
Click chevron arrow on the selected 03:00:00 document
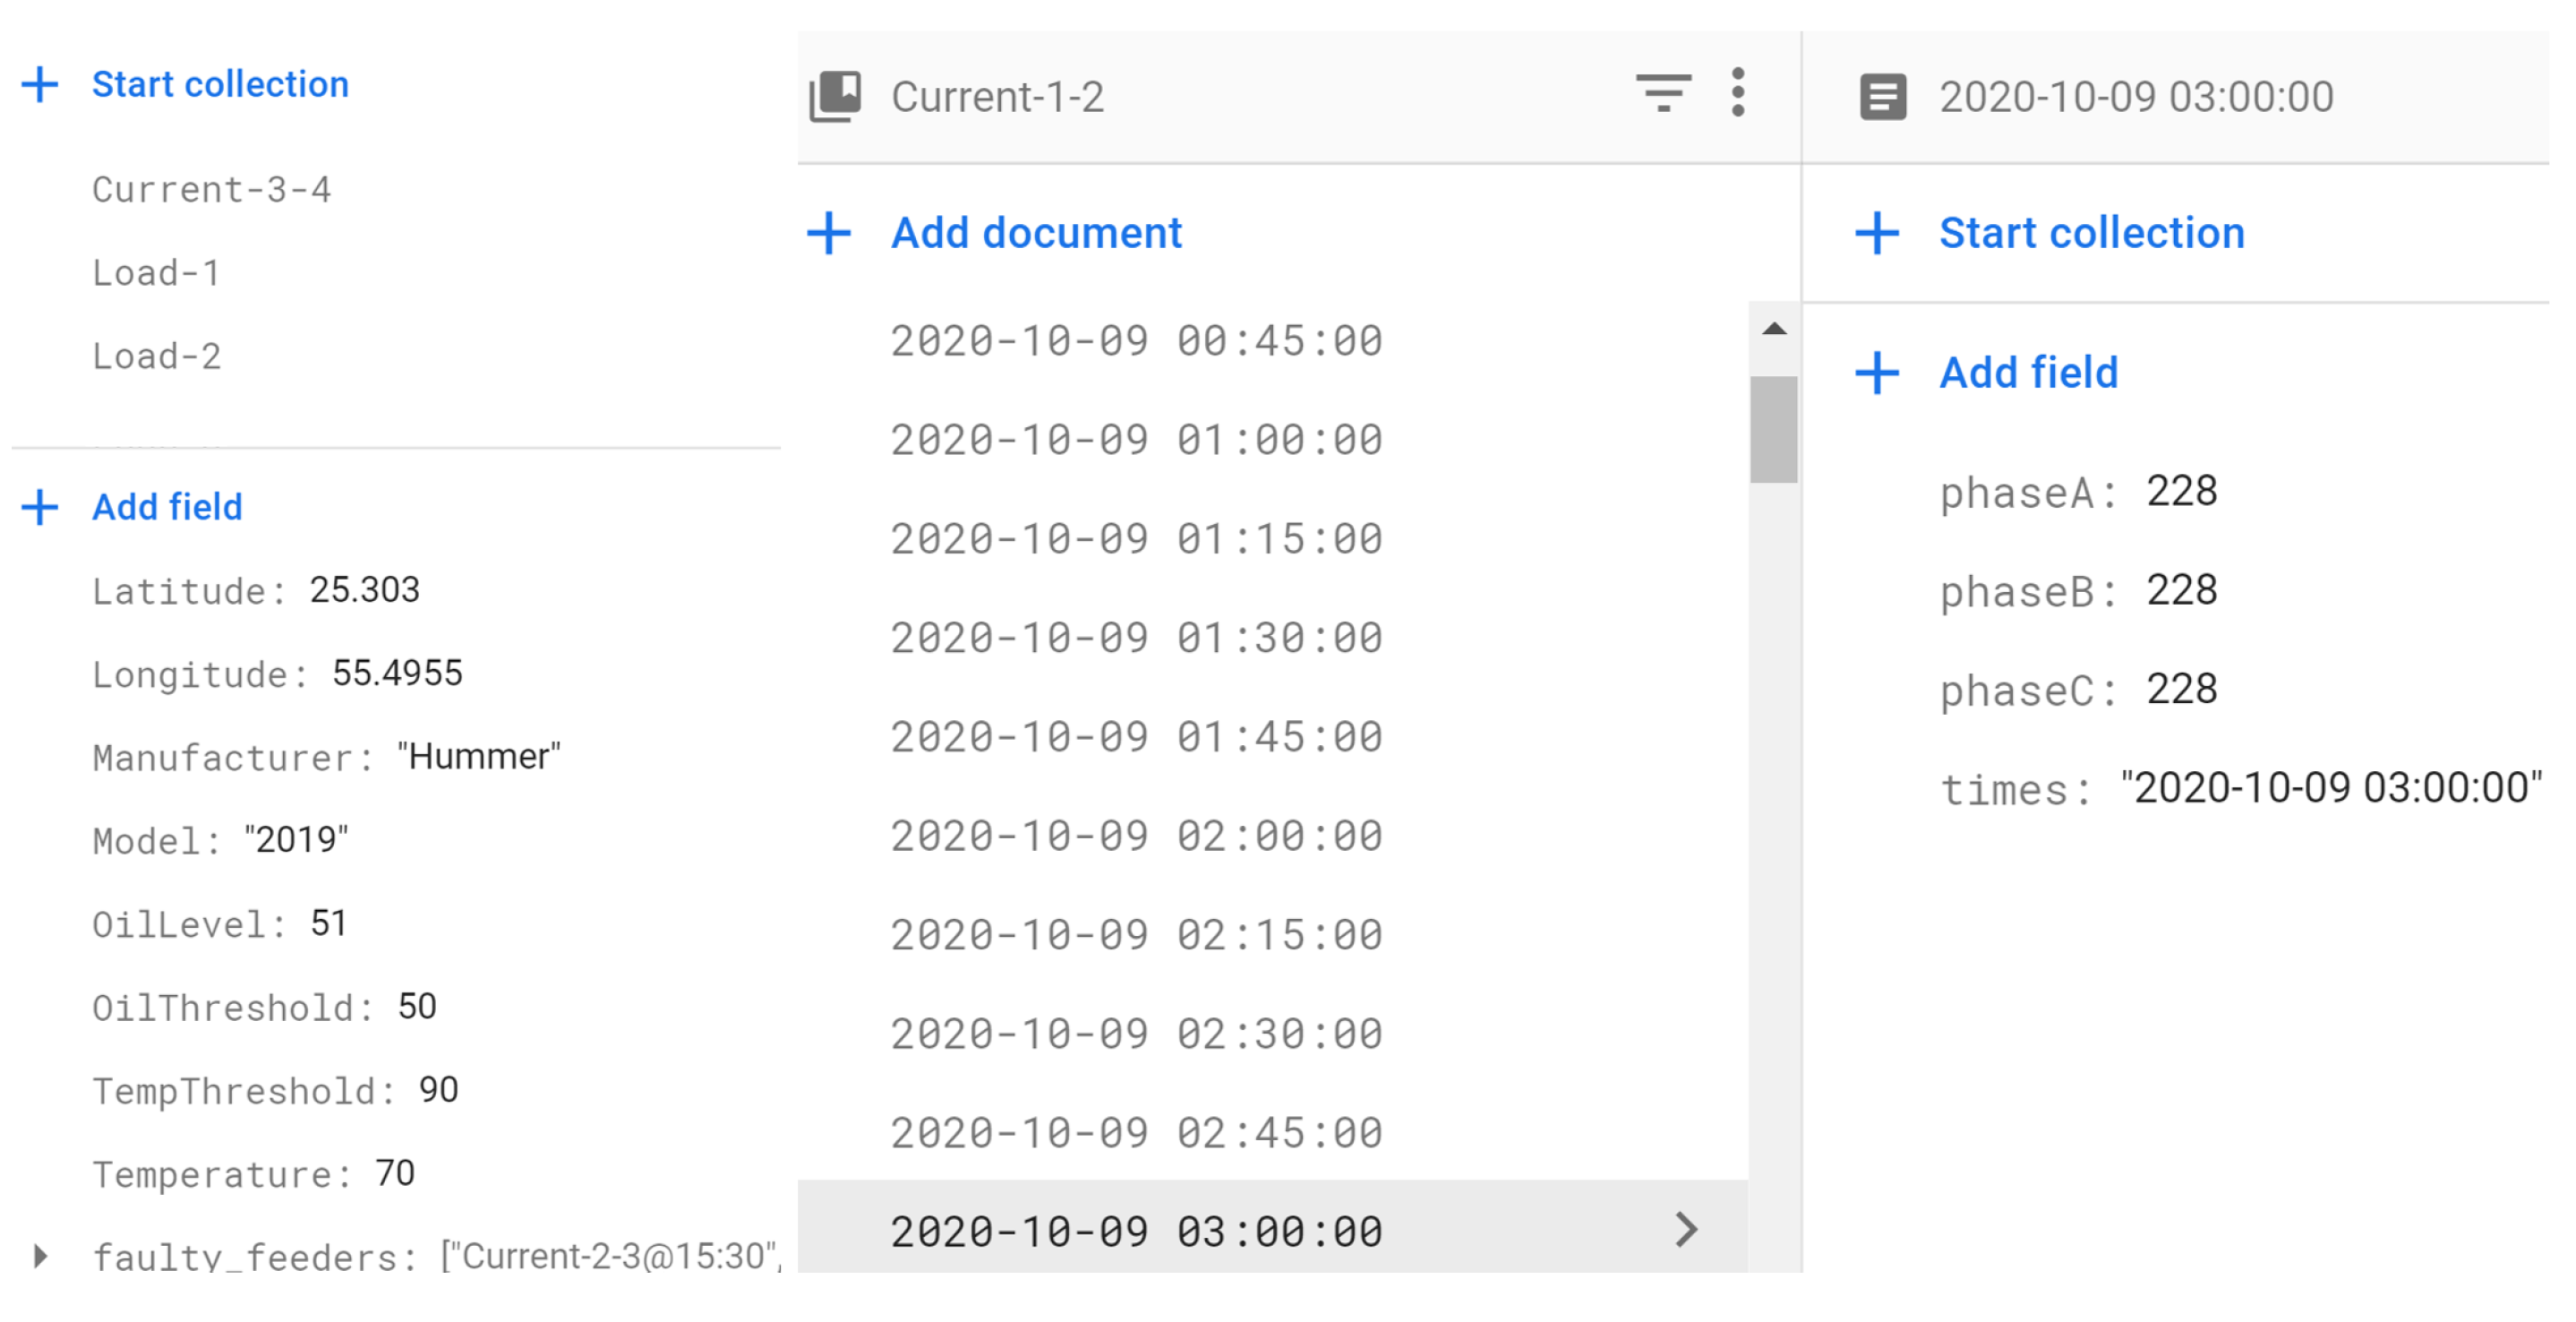1686,1230
